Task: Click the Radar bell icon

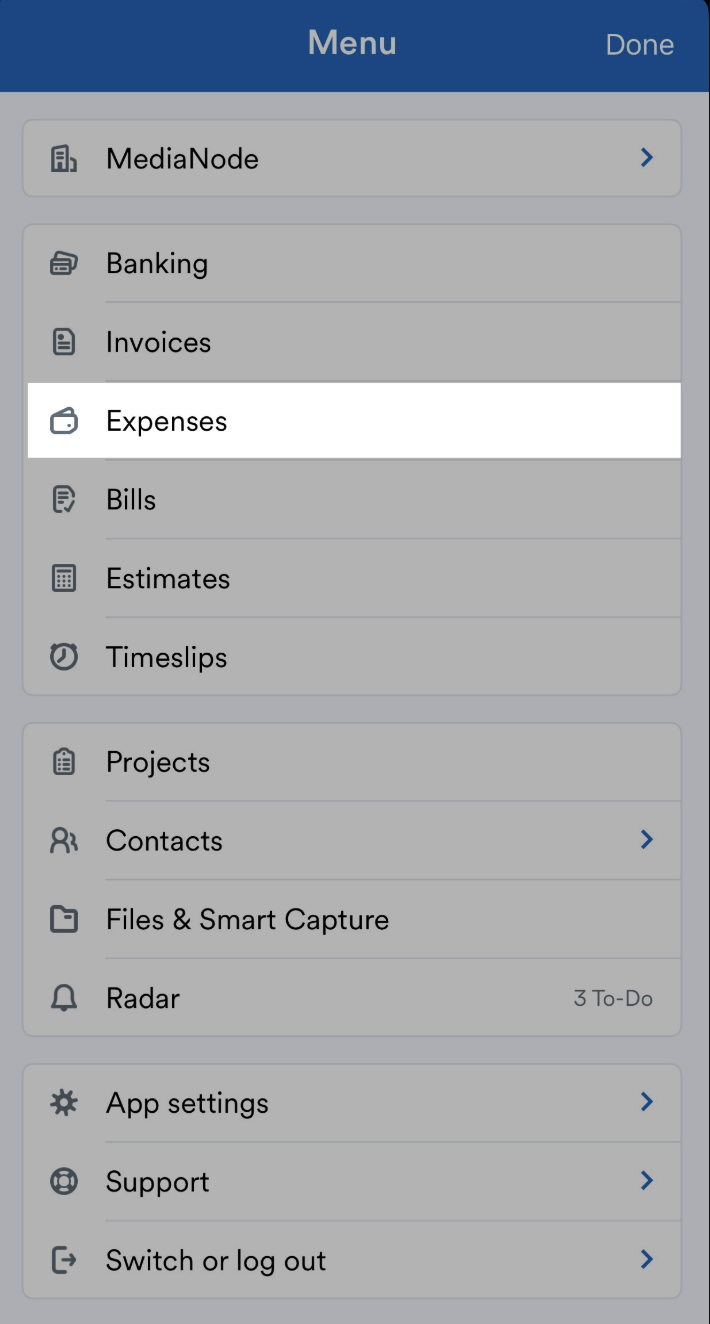Action: point(63,998)
